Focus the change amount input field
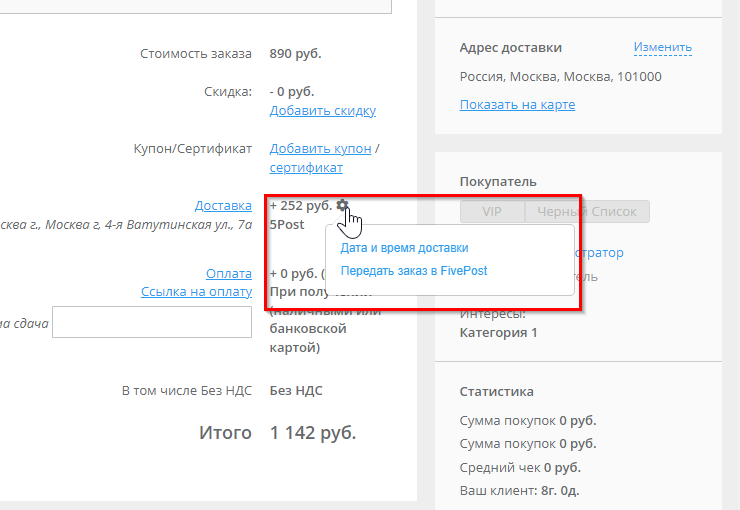 (151, 322)
